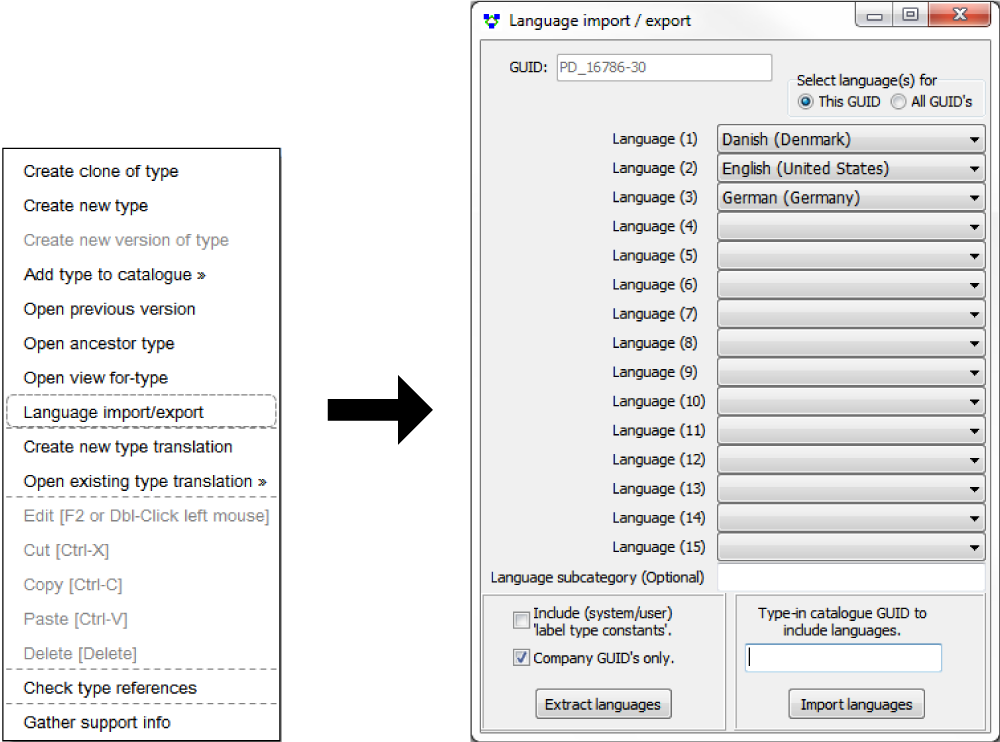Open the English (United States) language dropdown
The width and height of the screenshot is (1000, 742).
pos(974,168)
